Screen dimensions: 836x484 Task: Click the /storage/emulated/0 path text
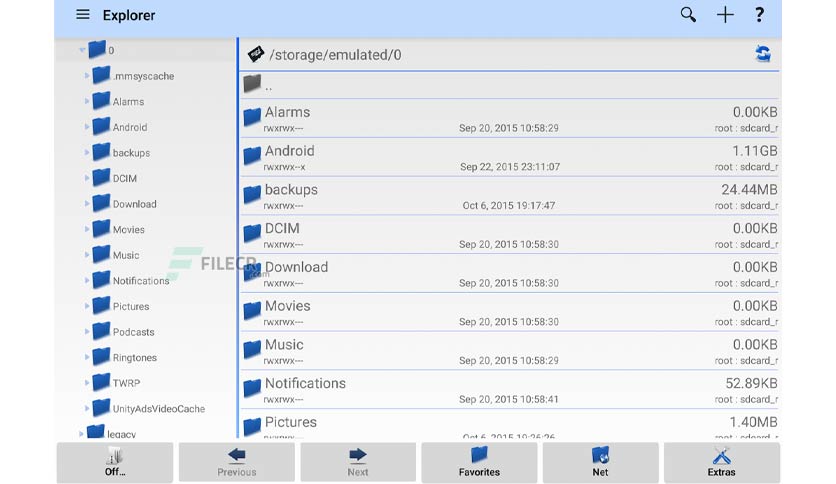click(335, 55)
